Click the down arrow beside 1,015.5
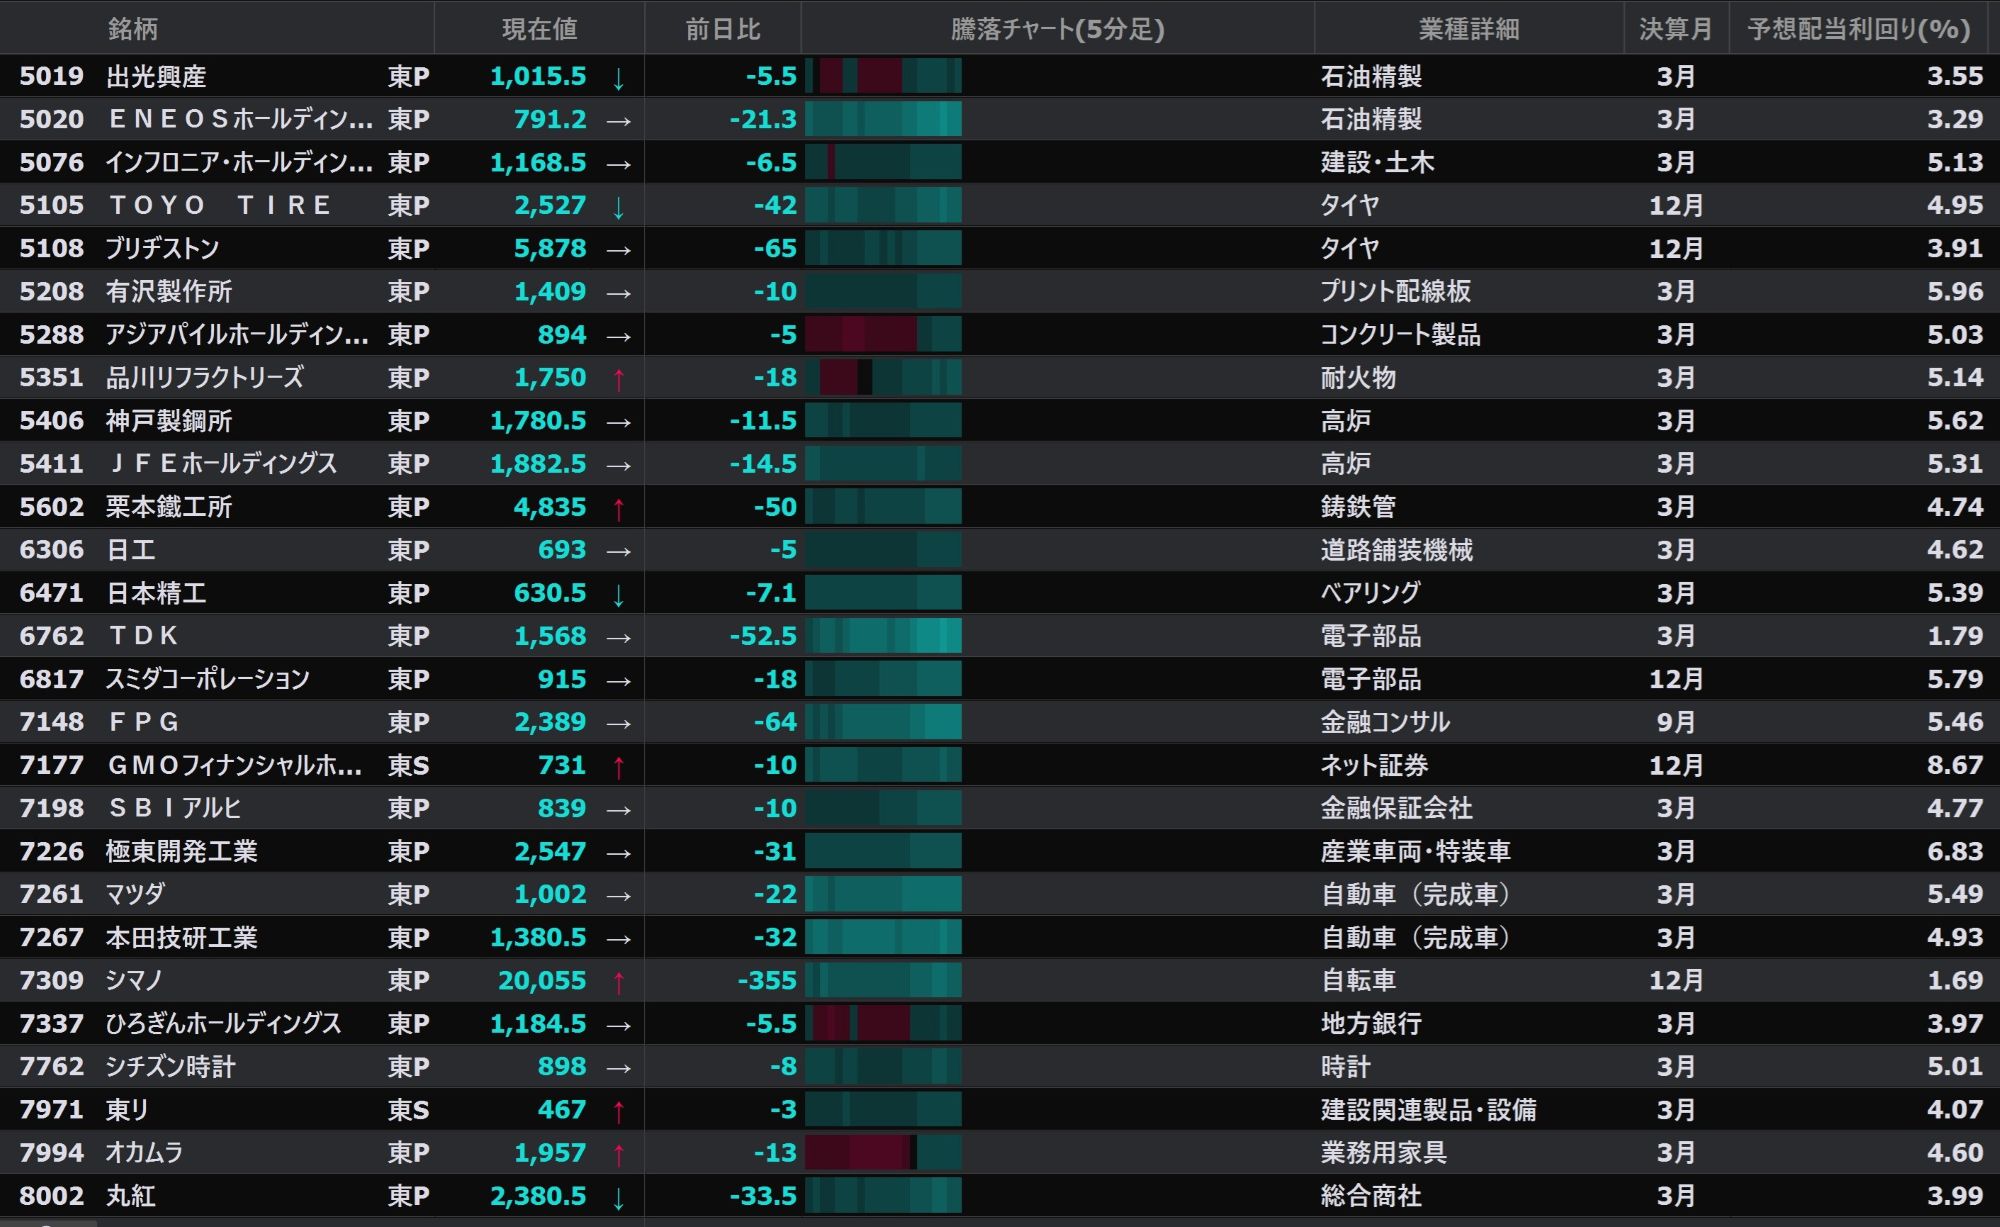The image size is (2000, 1227). click(x=618, y=77)
